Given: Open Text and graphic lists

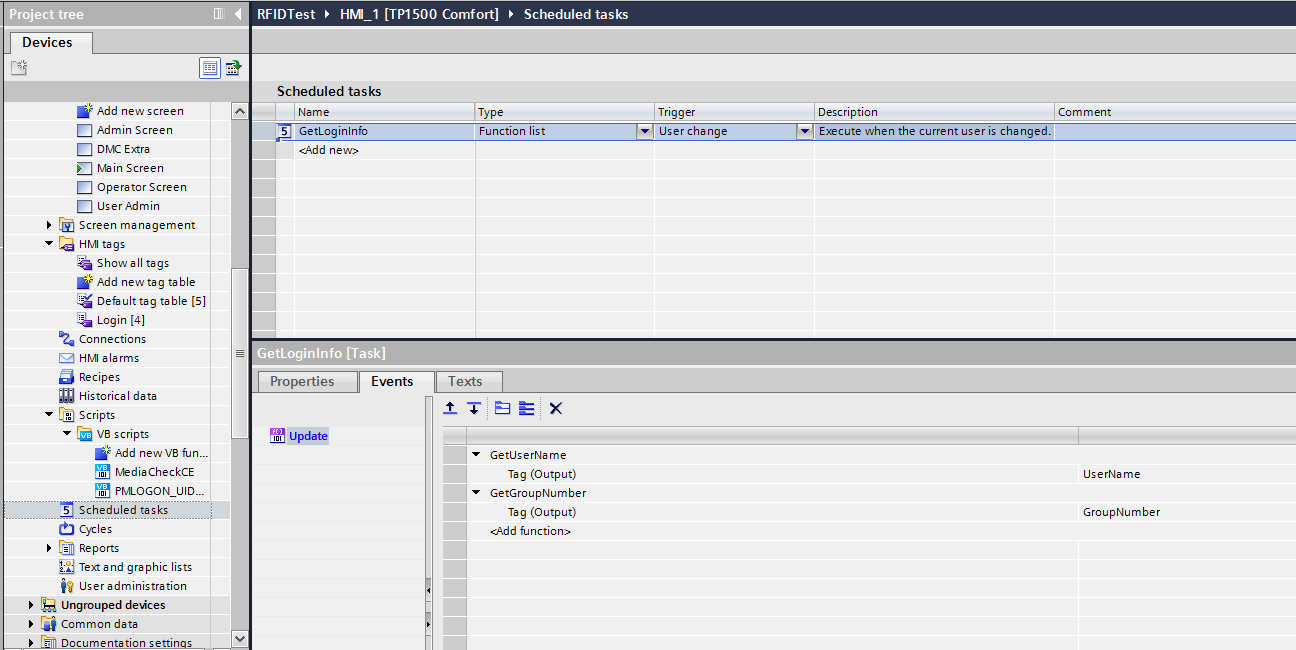Looking at the screenshot, I should [135, 567].
